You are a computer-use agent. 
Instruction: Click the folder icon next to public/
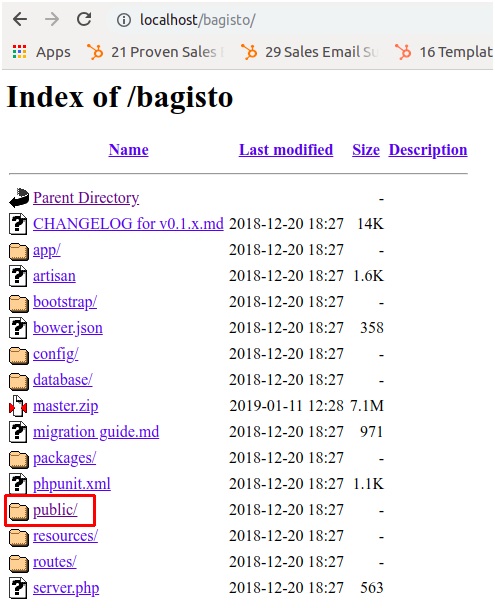coord(19,511)
